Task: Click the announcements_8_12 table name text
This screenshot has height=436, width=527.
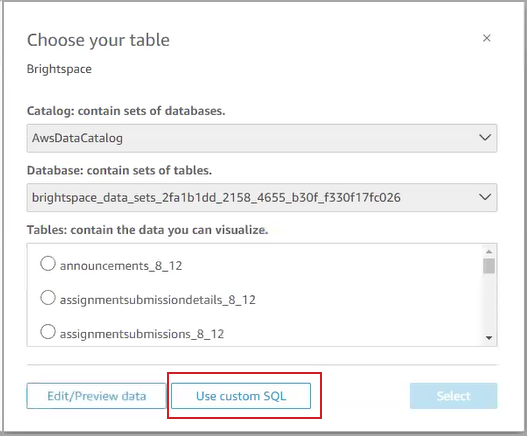Action: 121,266
